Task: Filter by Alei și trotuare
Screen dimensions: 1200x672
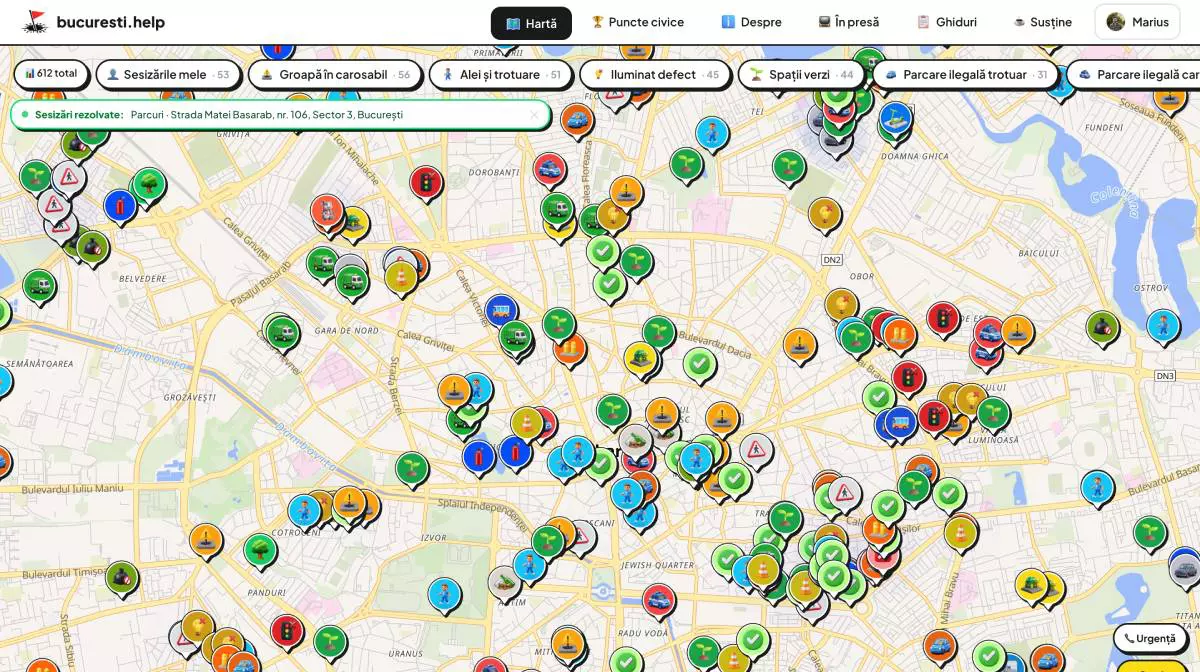Action: pos(501,75)
